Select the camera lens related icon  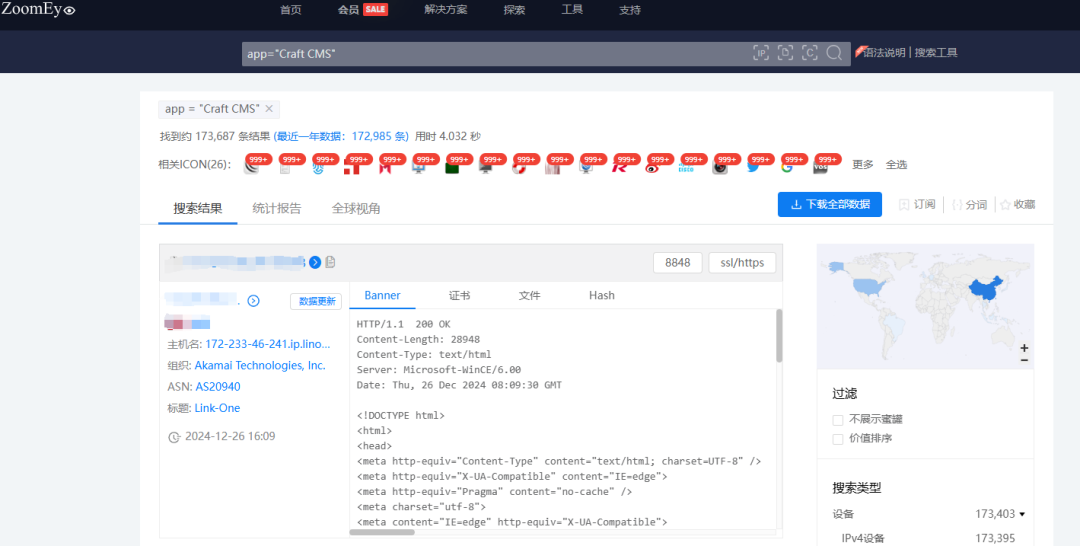(x=720, y=166)
